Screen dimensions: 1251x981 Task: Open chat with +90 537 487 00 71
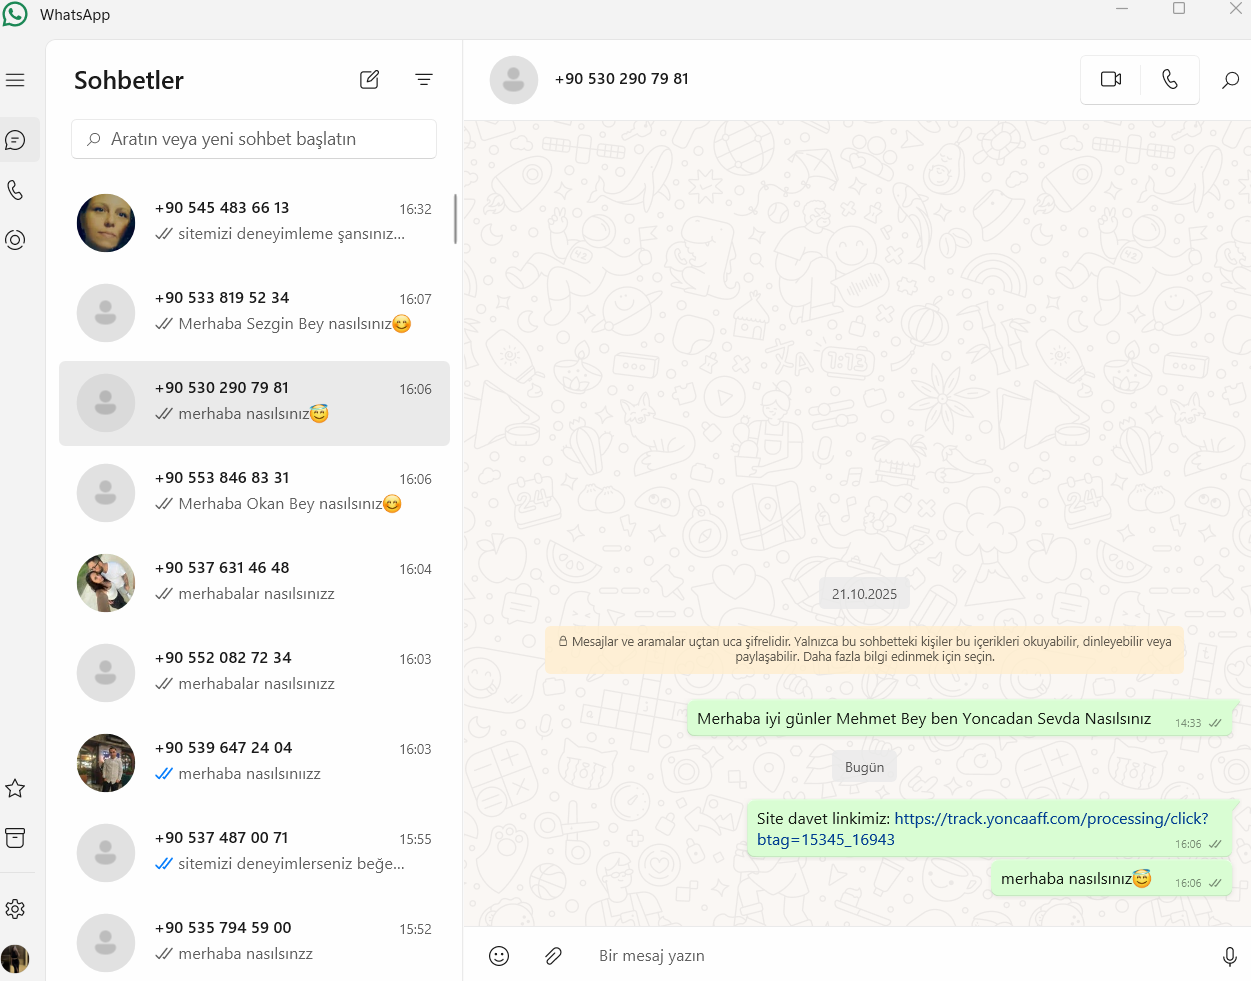[254, 853]
